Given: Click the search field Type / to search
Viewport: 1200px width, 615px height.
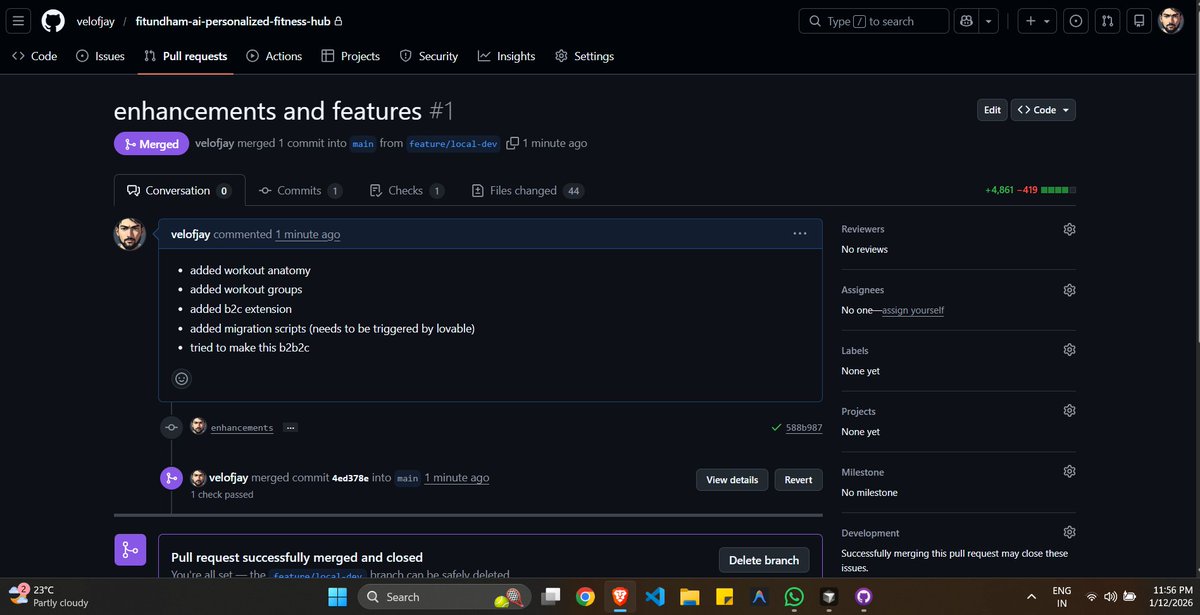Looking at the screenshot, I should [874, 21].
